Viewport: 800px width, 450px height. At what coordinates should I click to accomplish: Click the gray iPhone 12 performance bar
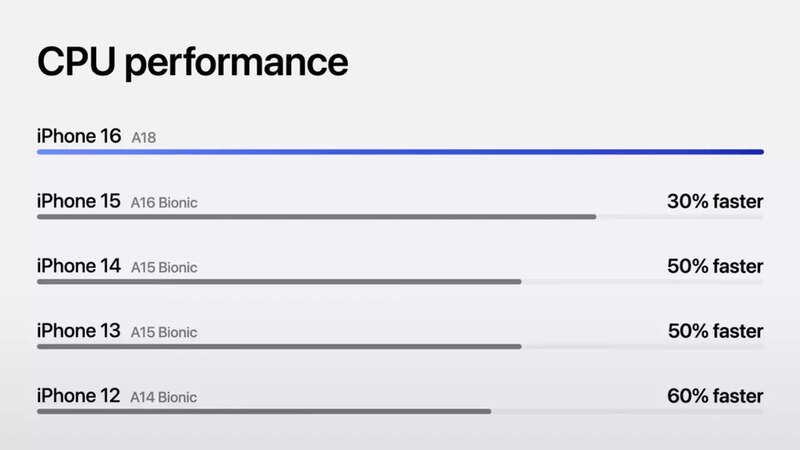pos(264,411)
